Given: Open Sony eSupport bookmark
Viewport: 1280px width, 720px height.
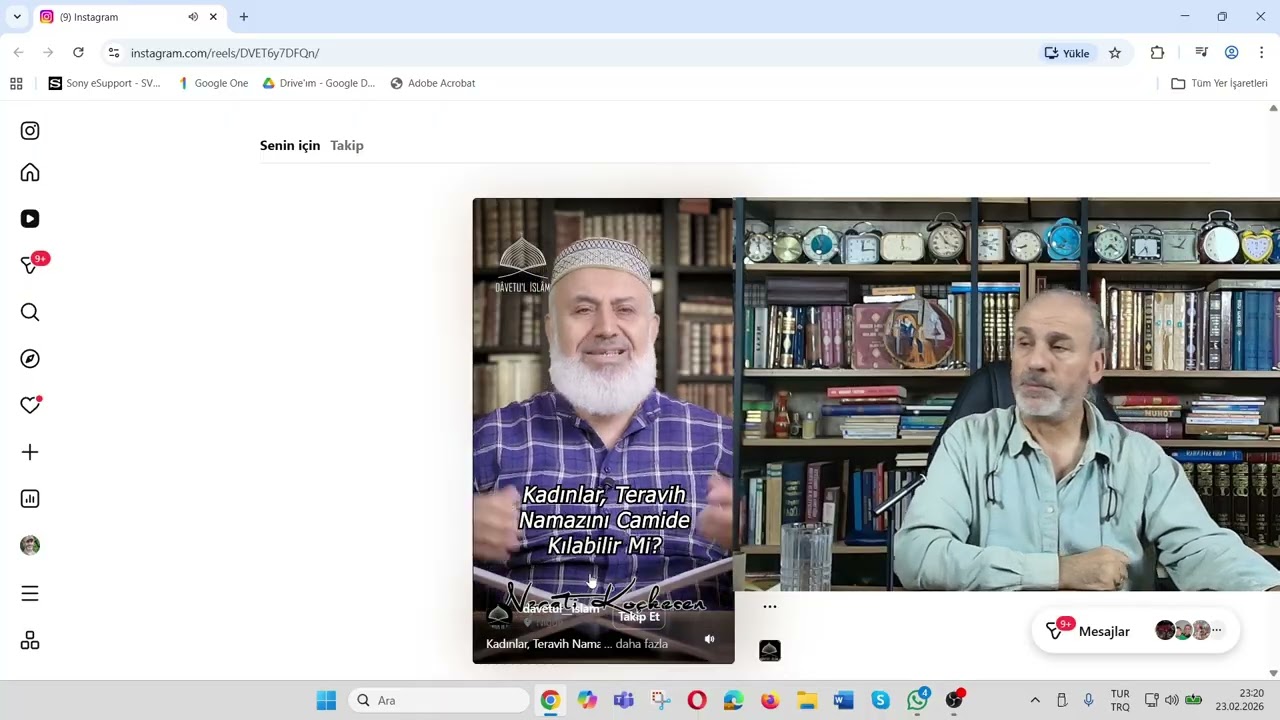Looking at the screenshot, I should [104, 83].
